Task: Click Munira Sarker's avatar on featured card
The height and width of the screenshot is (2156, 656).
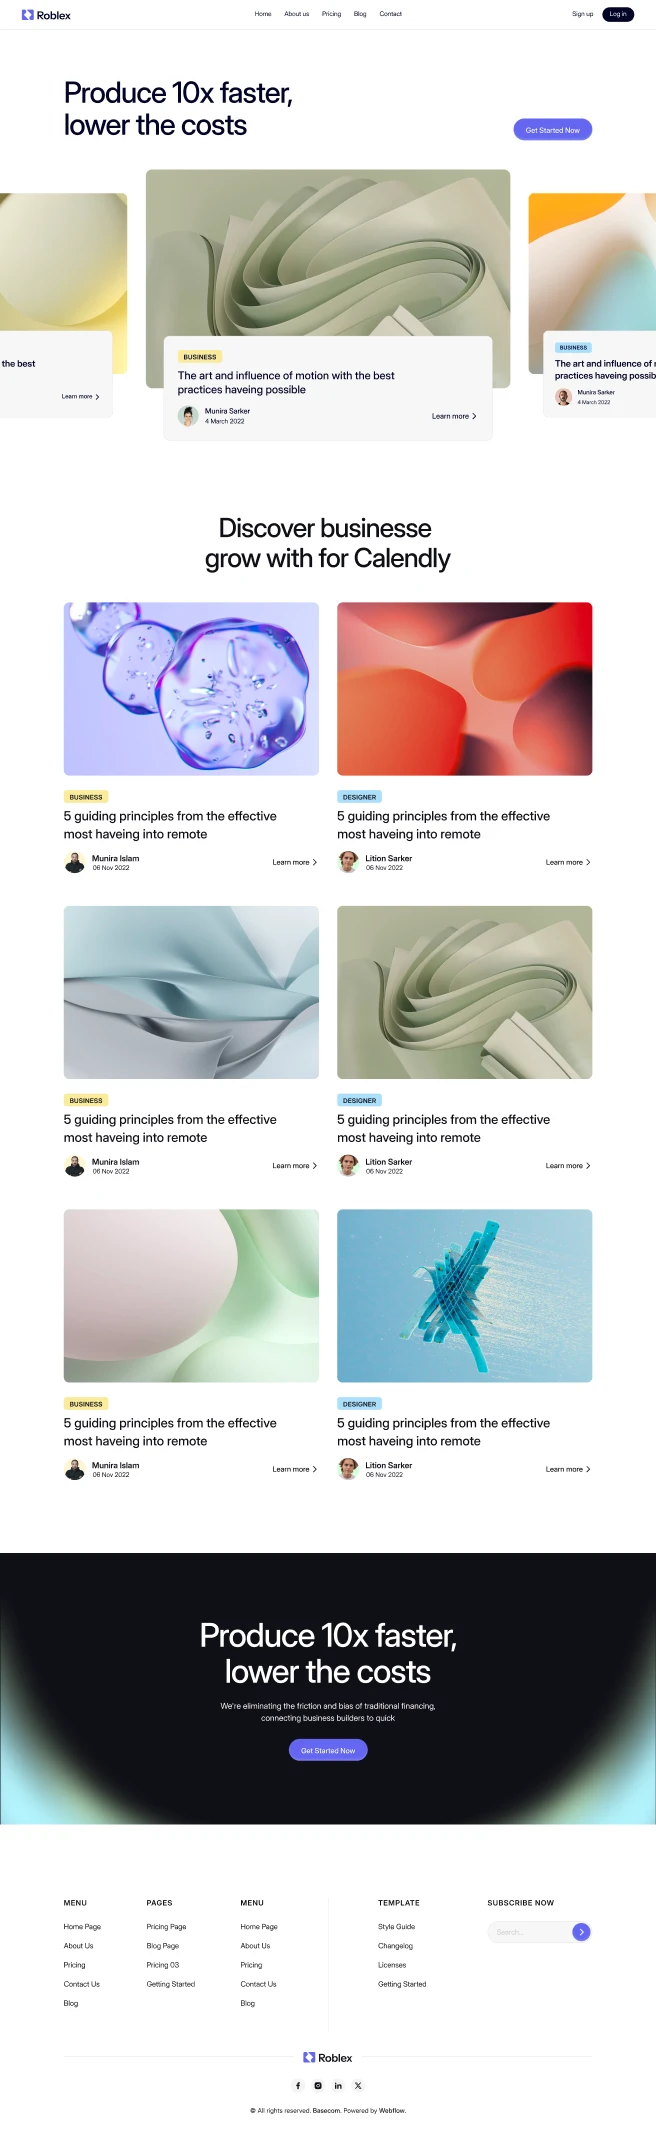Action: coord(188,416)
